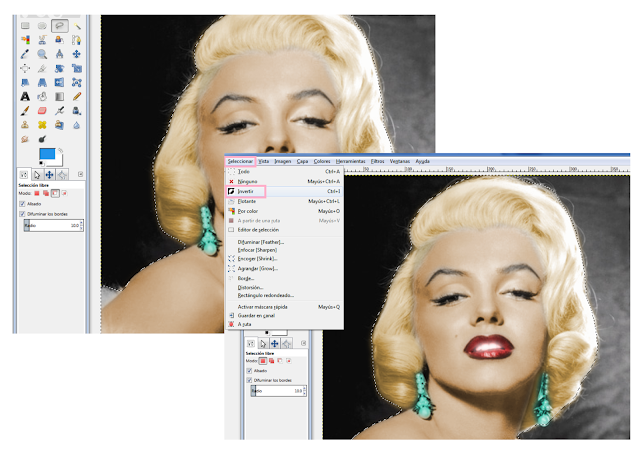
Task: Open the Seleccionar menu
Action: point(240,161)
